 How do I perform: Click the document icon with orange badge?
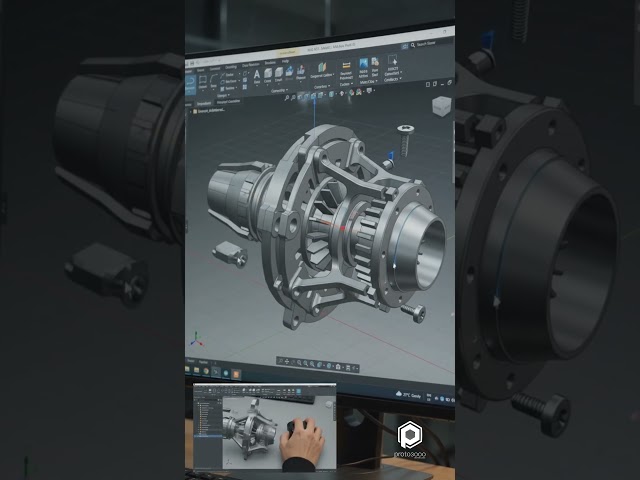375,62
